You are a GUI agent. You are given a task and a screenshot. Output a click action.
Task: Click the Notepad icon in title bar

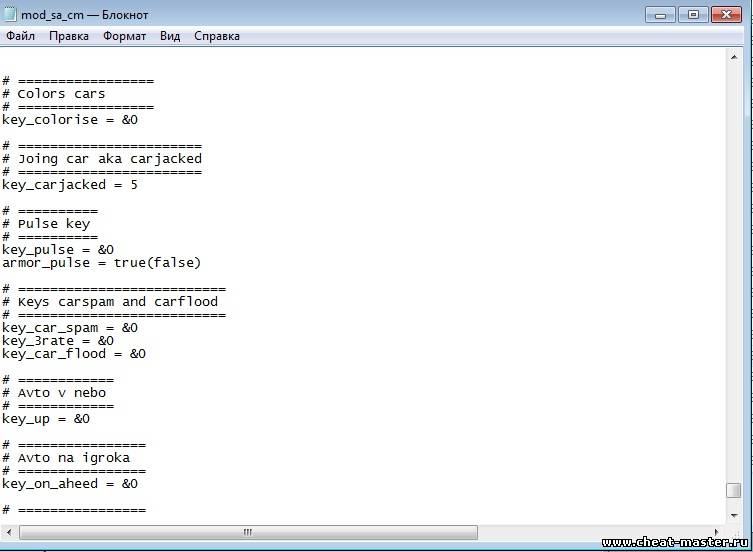tap(10, 14)
